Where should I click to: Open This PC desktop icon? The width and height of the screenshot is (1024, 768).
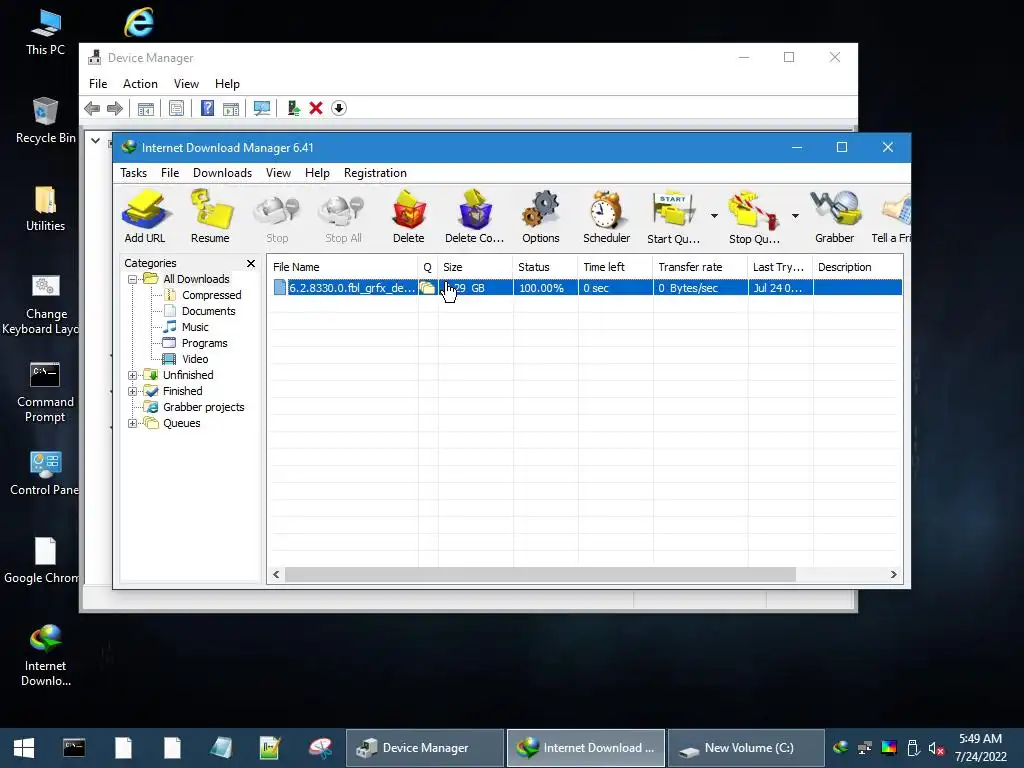[x=45, y=32]
